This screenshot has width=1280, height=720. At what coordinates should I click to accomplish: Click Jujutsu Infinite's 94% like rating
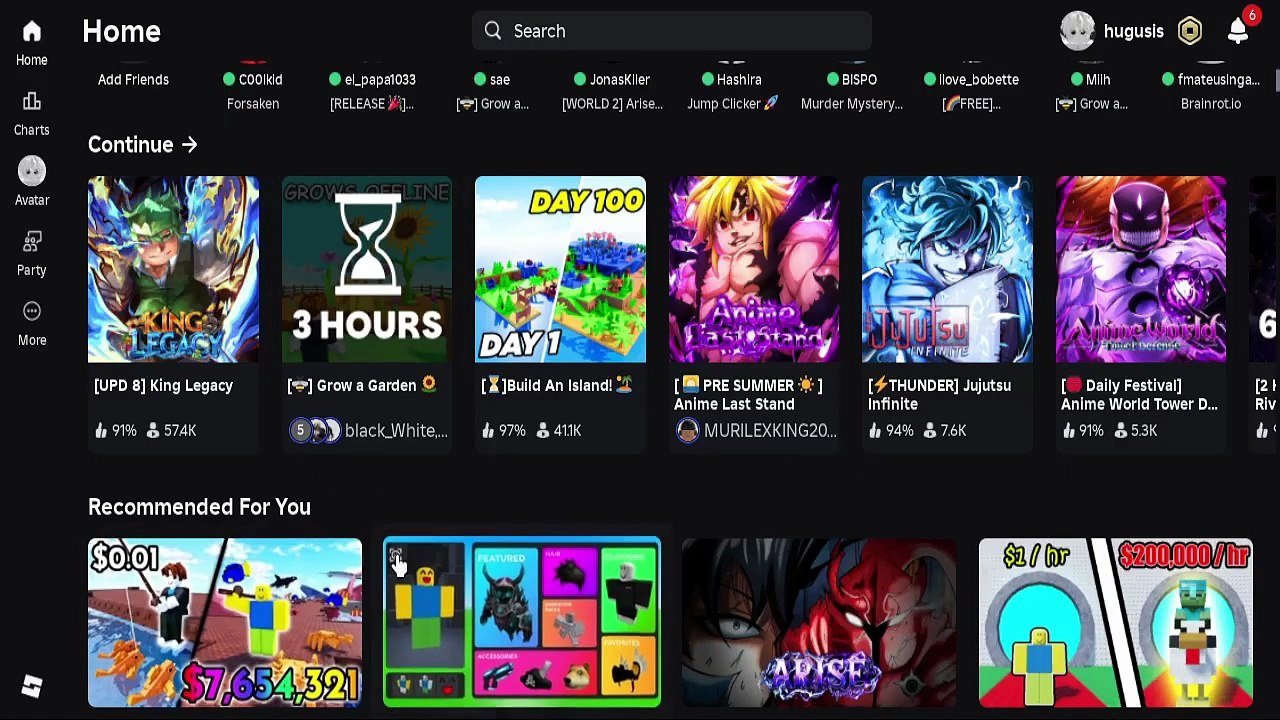tap(890, 430)
